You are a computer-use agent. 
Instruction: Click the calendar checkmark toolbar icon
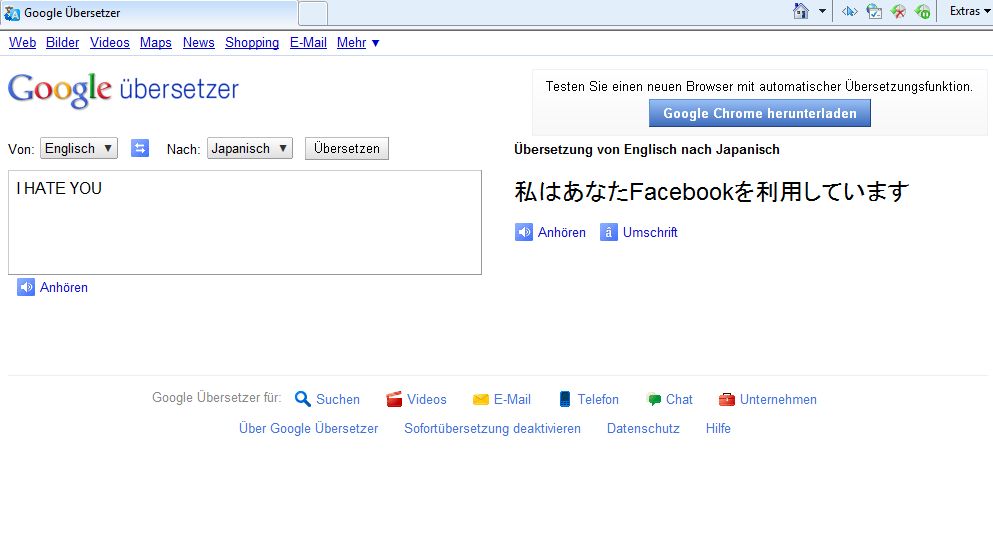point(874,11)
